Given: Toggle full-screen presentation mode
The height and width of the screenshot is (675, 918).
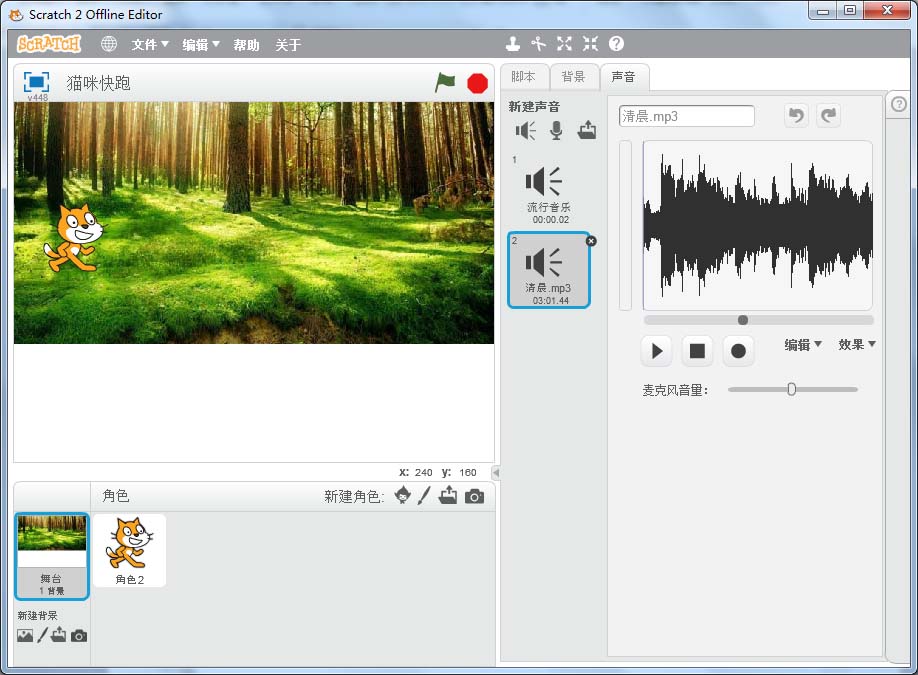Looking at the screenshot, I should pyautogui.click(x=36, y=82).
